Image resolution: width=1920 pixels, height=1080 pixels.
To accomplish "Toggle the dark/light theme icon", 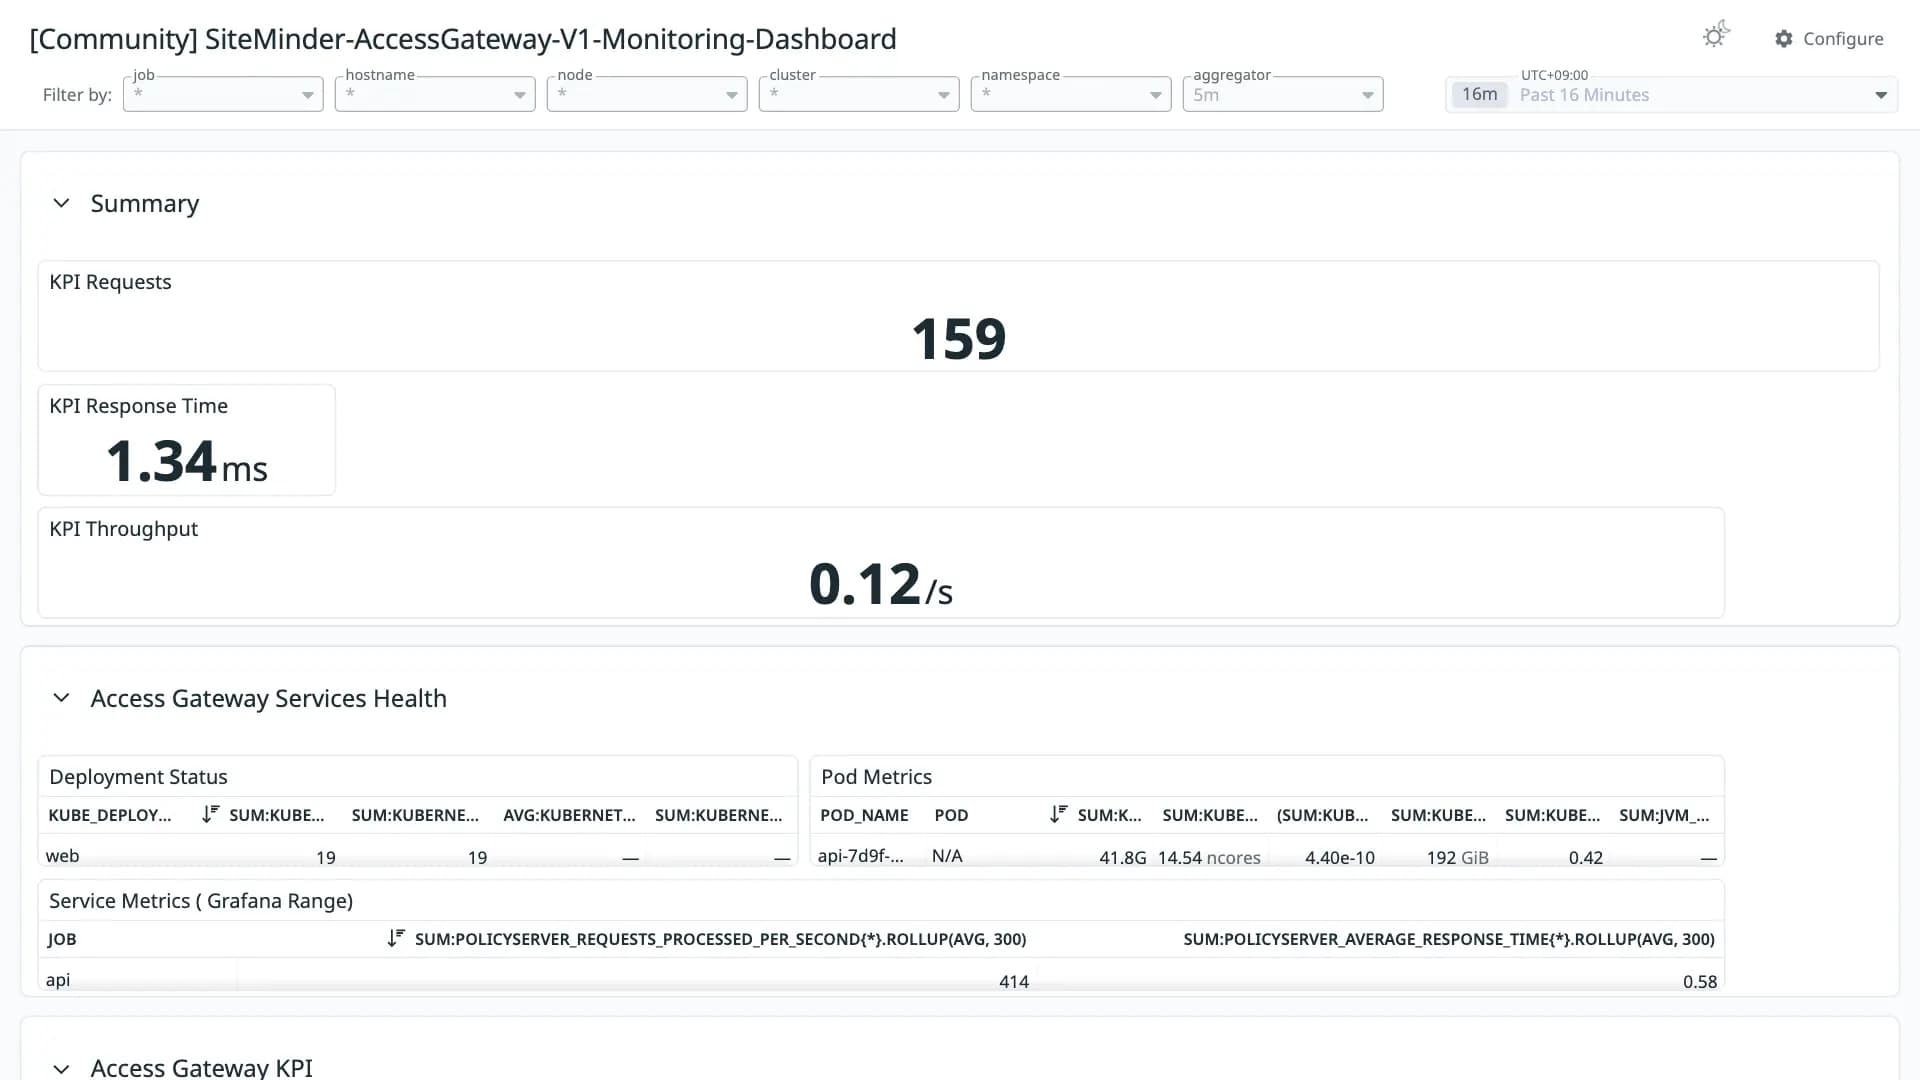I will click(1716, 36).
